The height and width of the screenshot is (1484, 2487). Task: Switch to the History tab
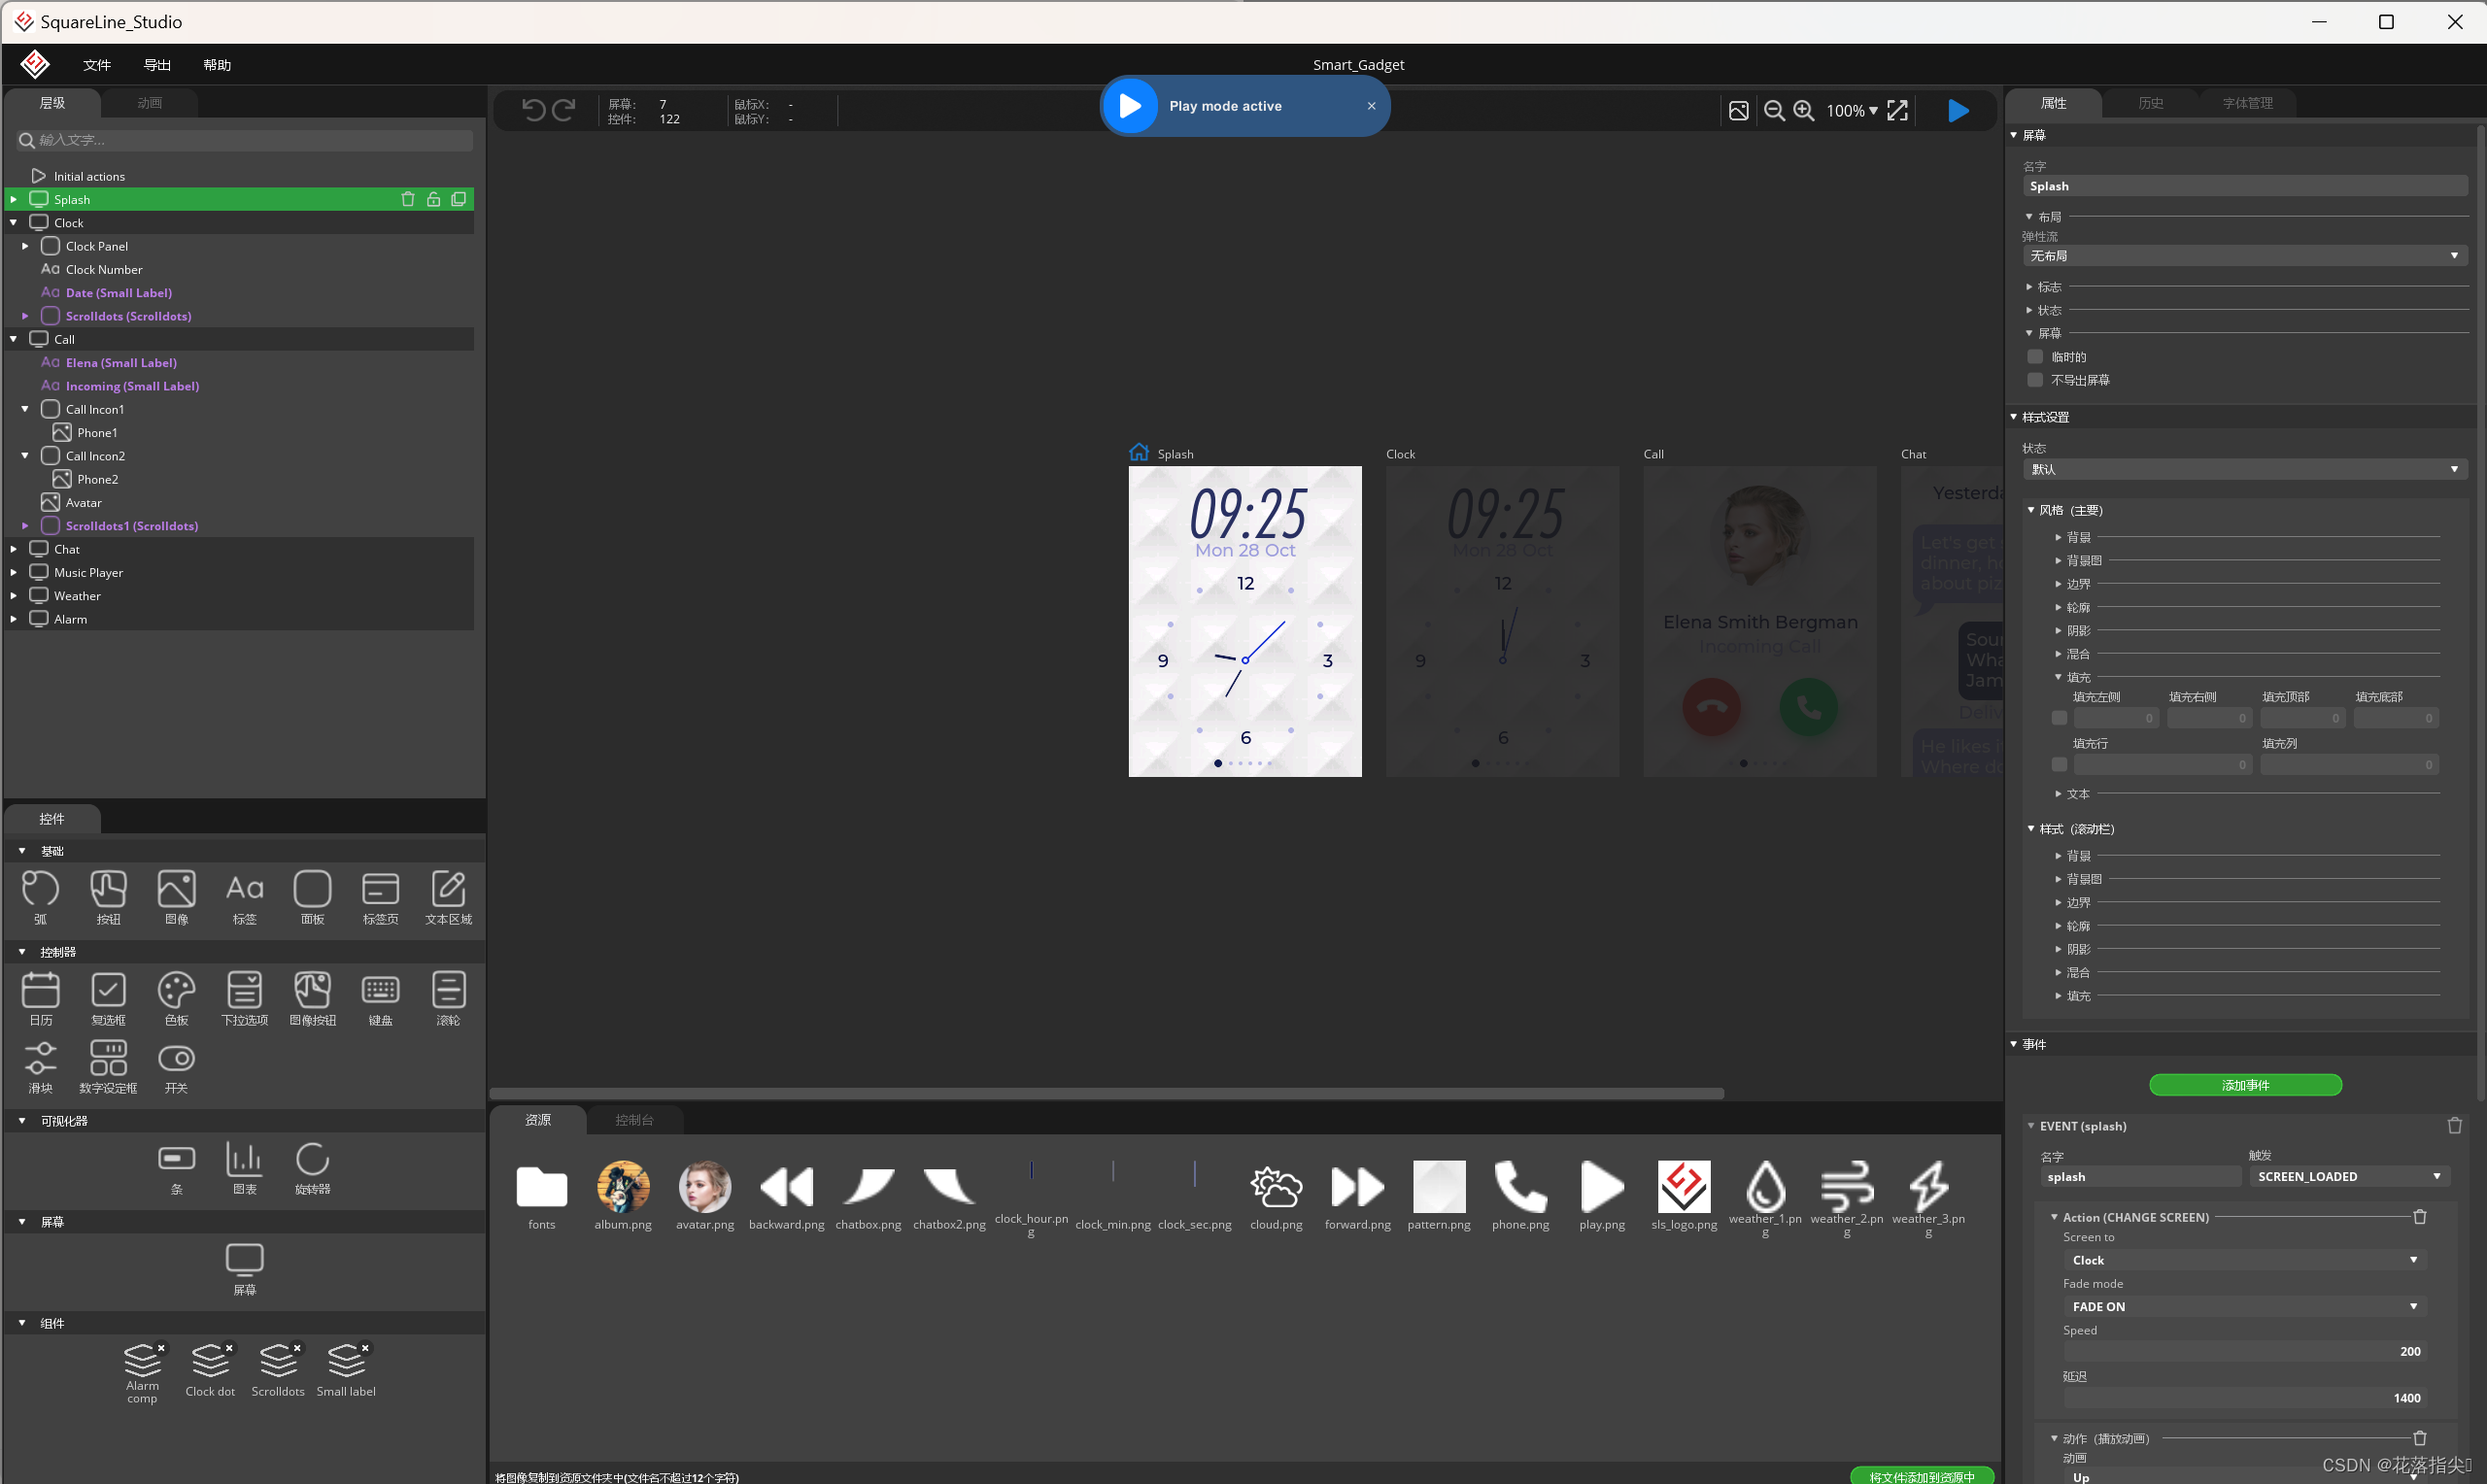[x=2151, y=103]
